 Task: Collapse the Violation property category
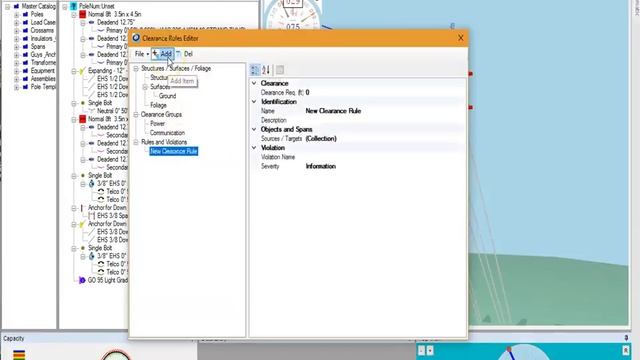click(254, 148)
